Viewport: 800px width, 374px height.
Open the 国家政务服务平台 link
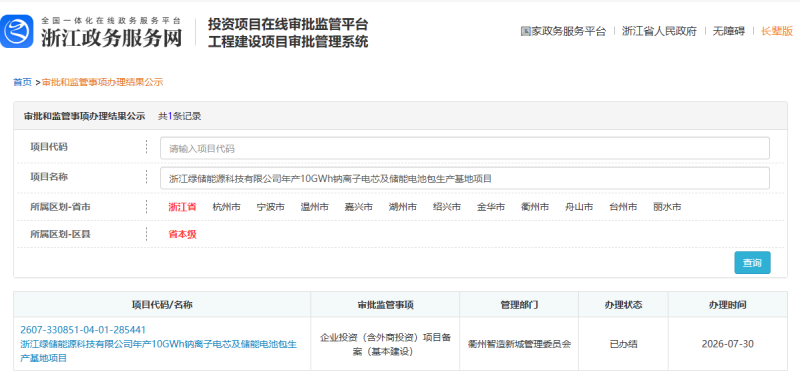563,31
